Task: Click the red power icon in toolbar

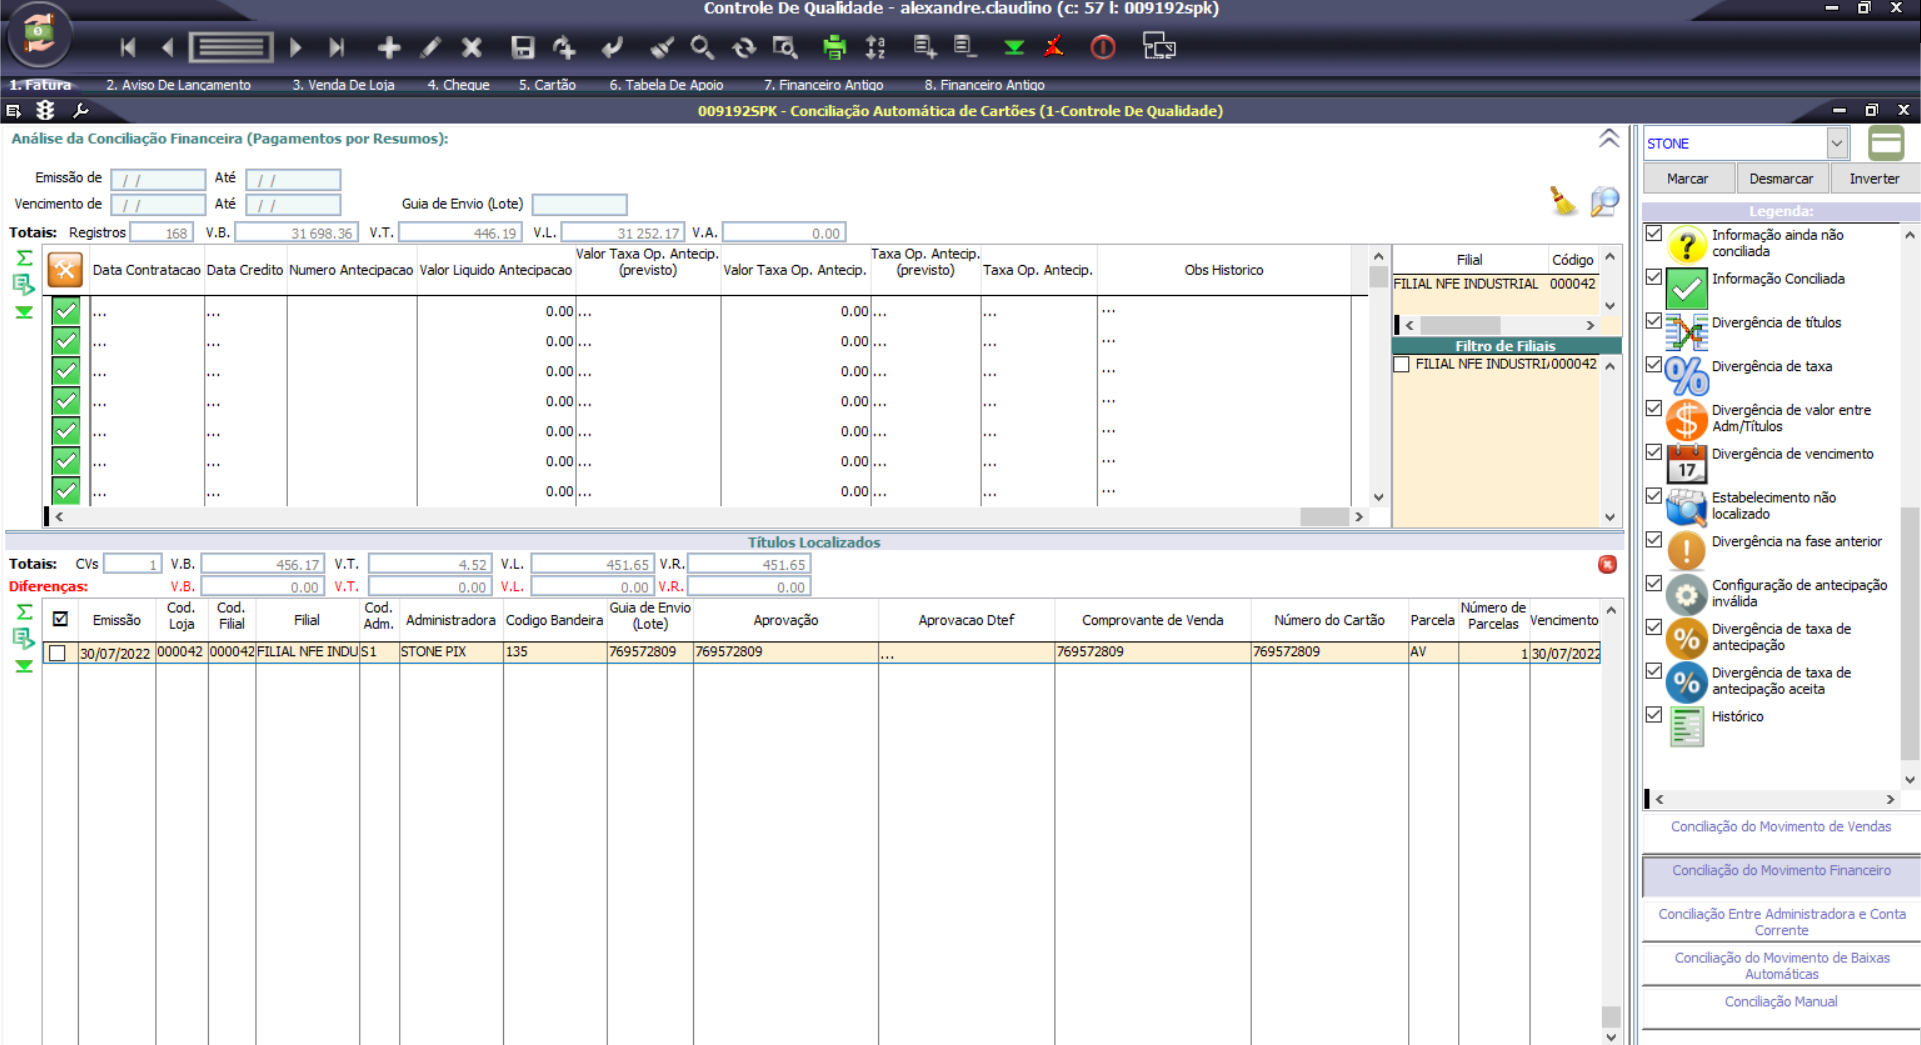Action: click(1103, 47)
